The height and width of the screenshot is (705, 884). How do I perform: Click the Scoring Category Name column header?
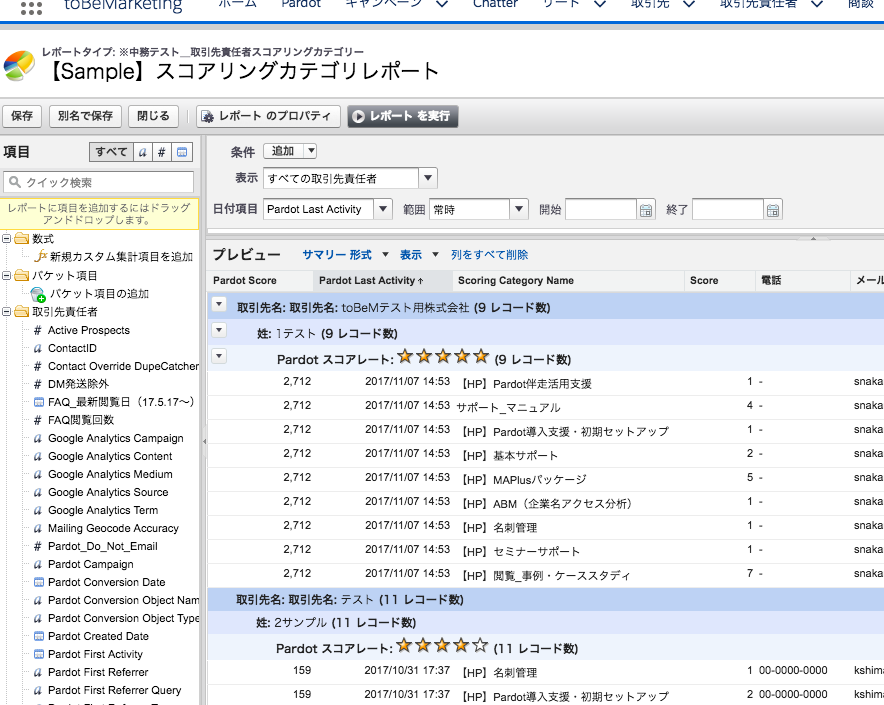pos(568,280)
